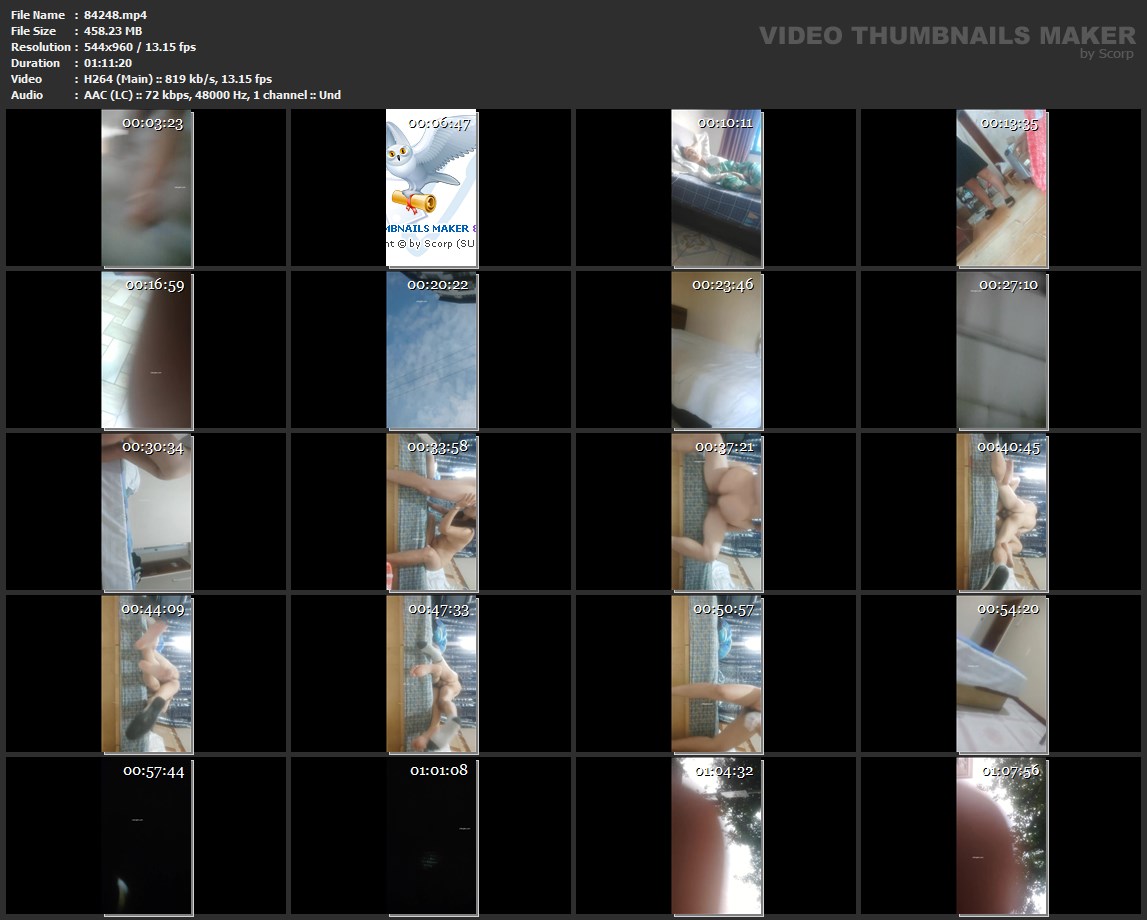Select the thumbnail stamped 00:16:59
Image resolution: width=1147 pixels, height=920 pixels.
tap(147, 350)
